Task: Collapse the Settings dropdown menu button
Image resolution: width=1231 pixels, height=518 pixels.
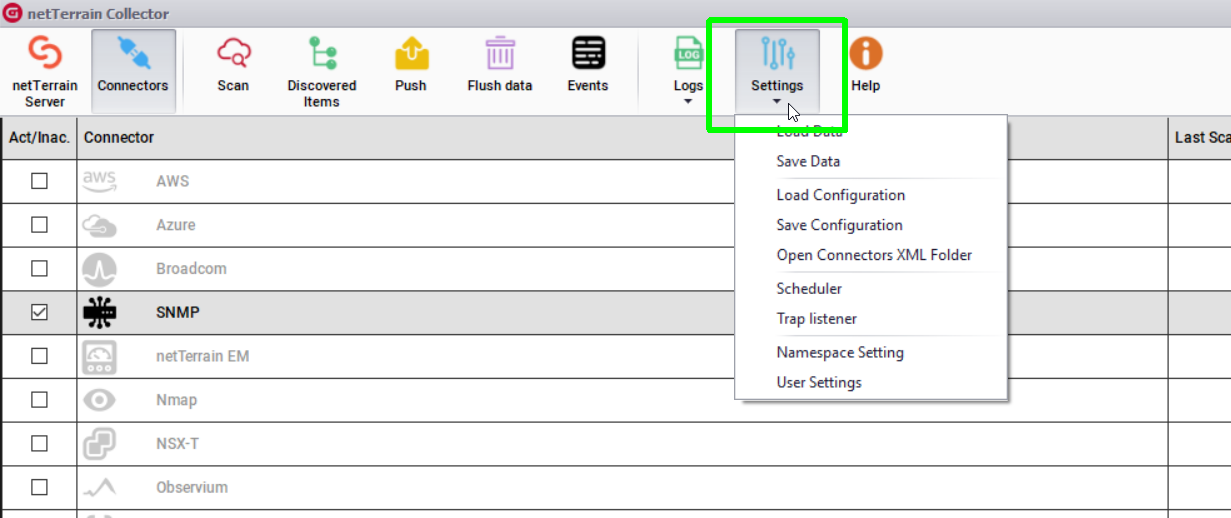Action: [x=777, y=68]
